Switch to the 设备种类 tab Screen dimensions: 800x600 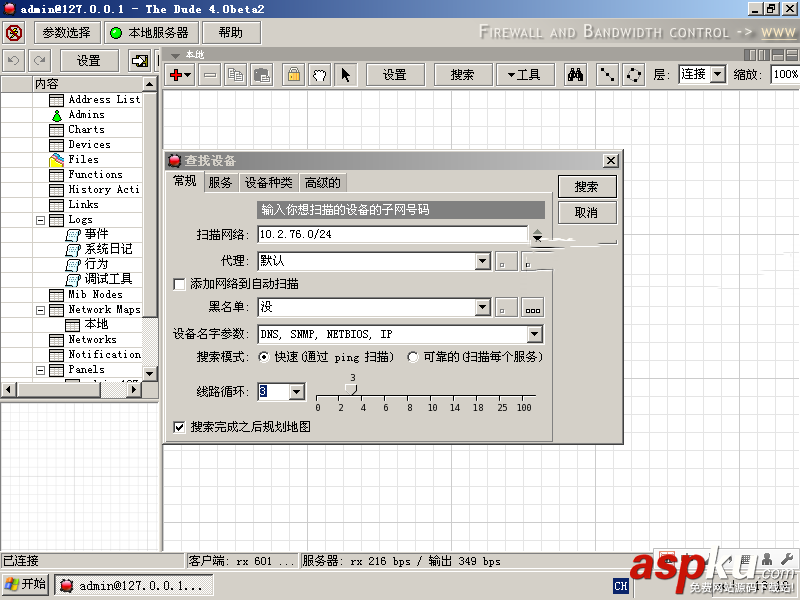pos(268,183)
